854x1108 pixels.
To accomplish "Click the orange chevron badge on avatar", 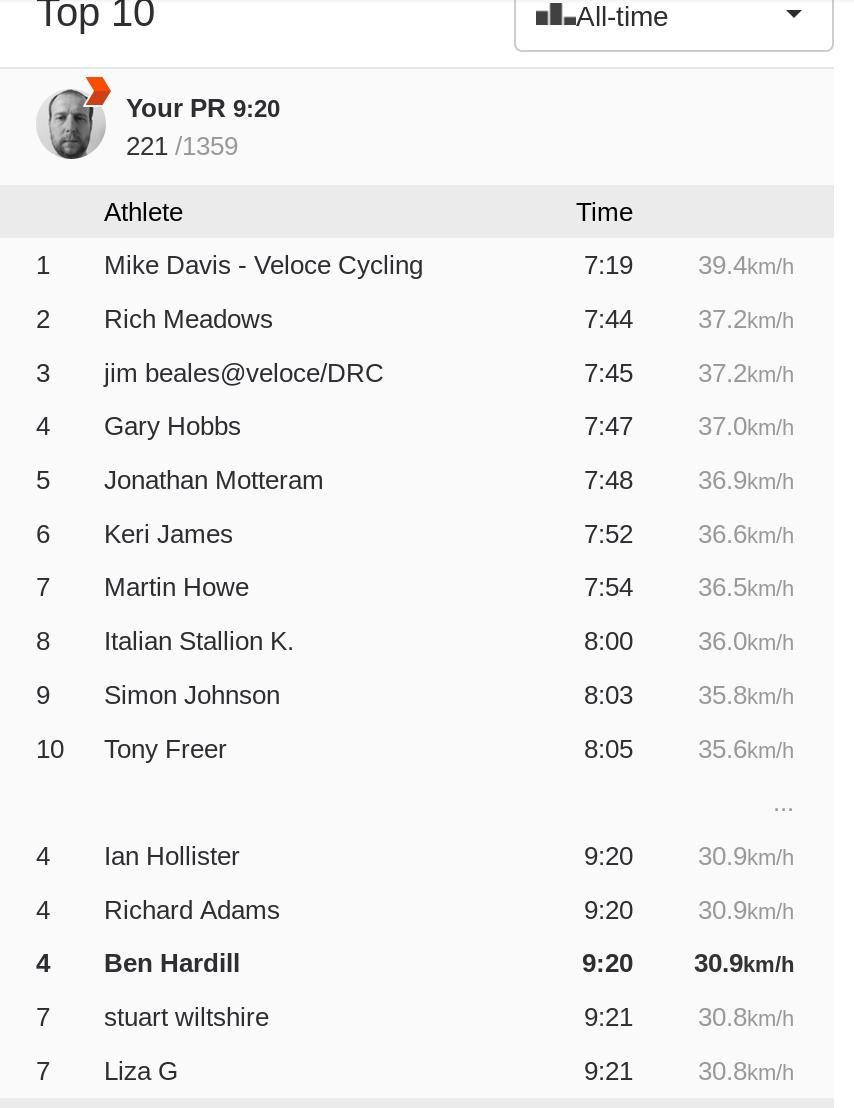I will point(97,90).
